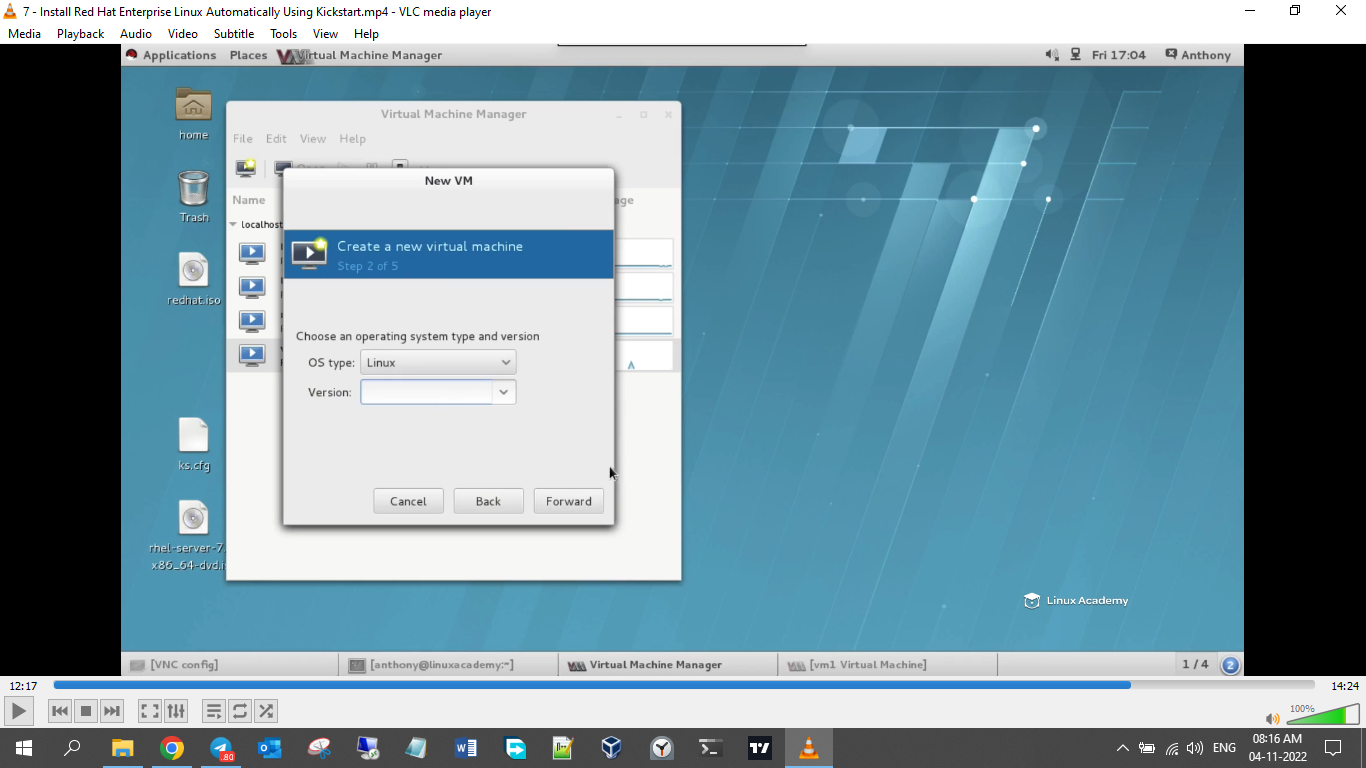Click the GNOME network icon
Viewport: 1366px width, 768px height.
(1075, 55)
